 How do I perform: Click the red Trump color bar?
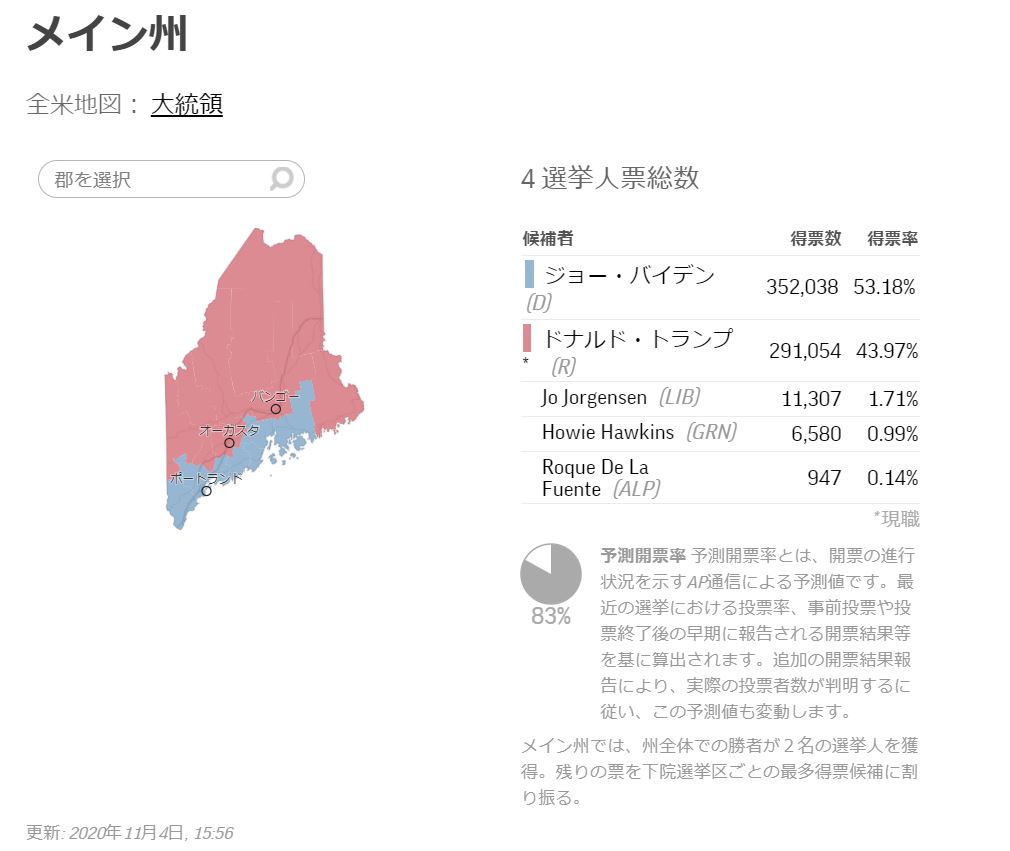pyautogui.click(x=528, y=338)
